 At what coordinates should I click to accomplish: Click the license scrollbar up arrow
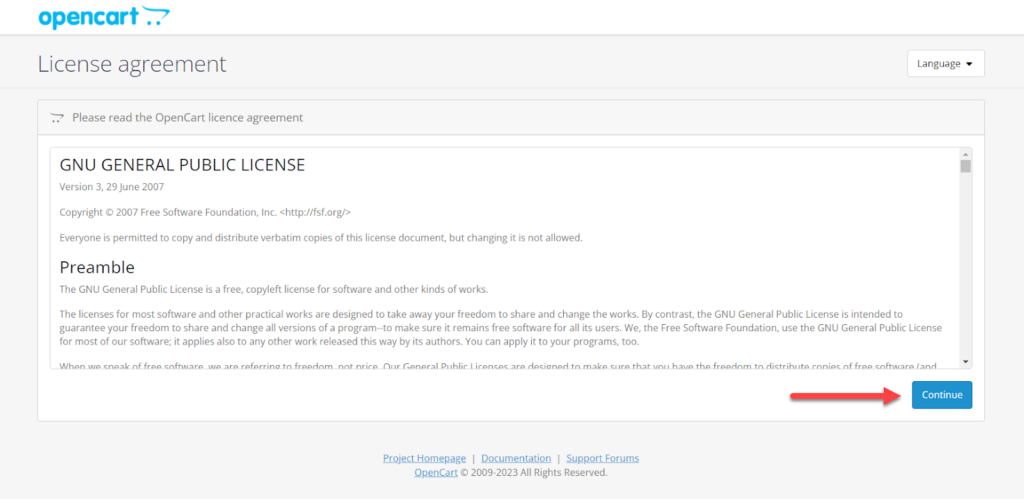(965, 153)
